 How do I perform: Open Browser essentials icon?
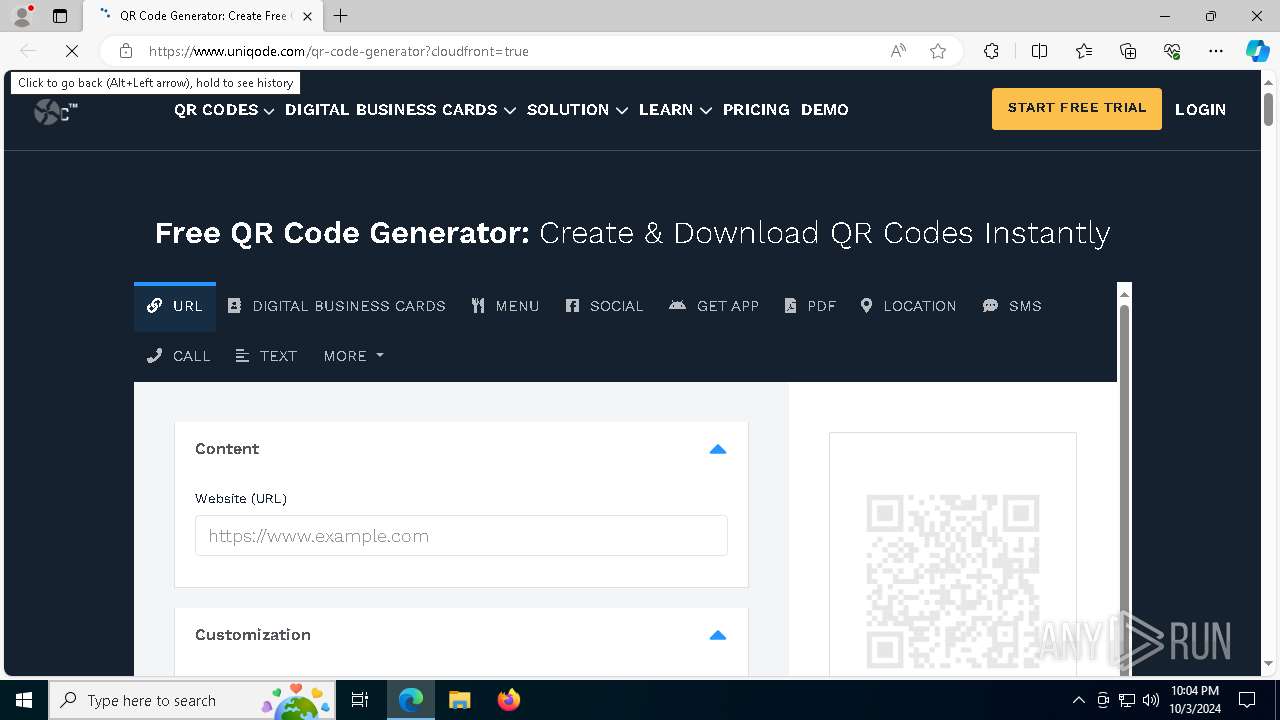click(1172, 51)
